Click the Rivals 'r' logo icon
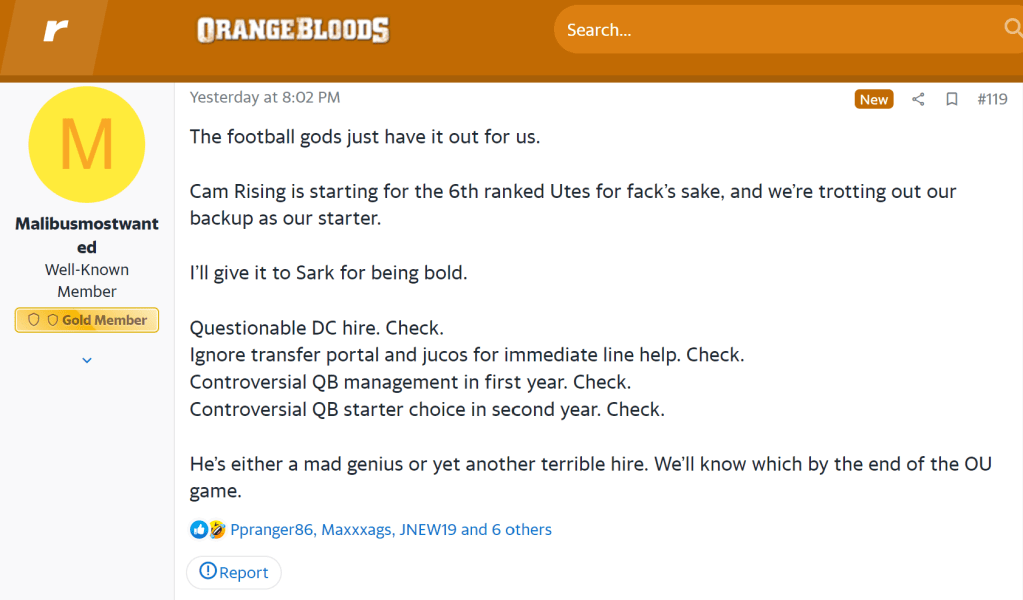 (55, 31)
